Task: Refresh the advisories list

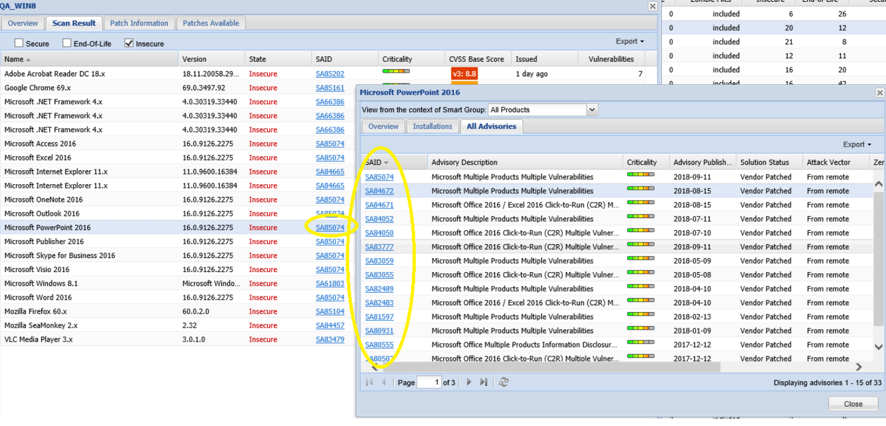Action: pos(504,382)
